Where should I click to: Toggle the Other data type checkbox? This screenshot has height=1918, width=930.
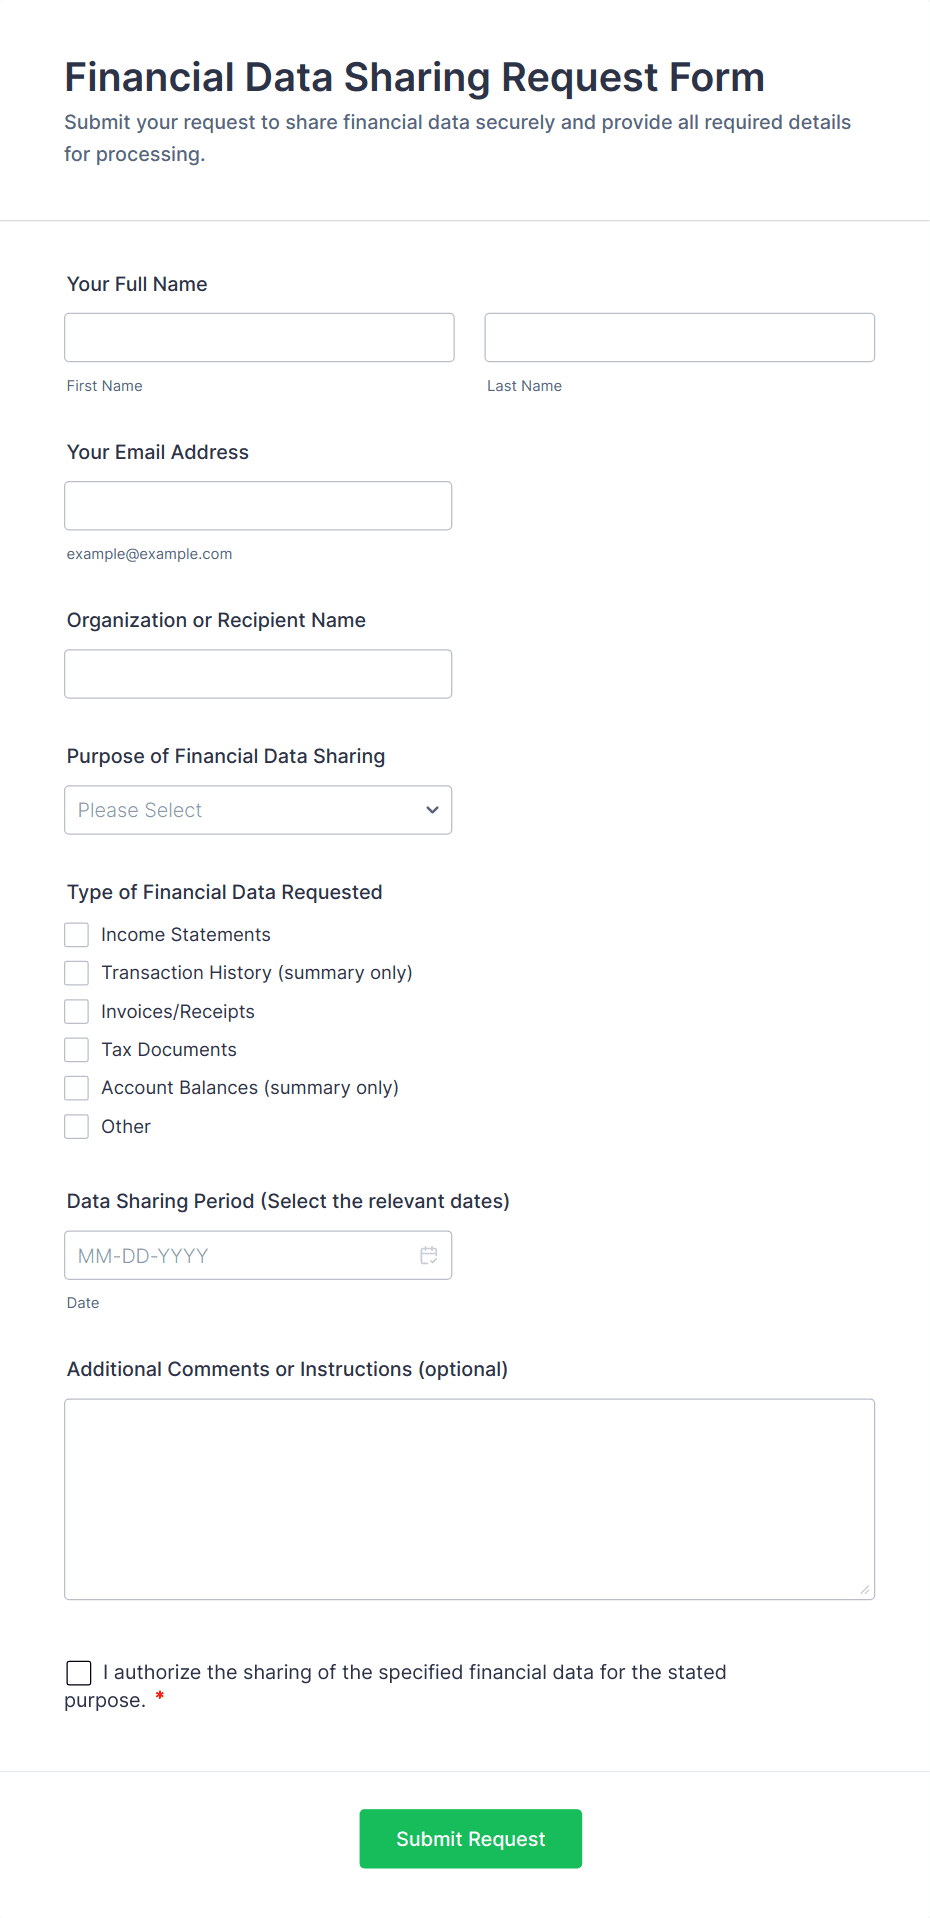point(76,1126)
